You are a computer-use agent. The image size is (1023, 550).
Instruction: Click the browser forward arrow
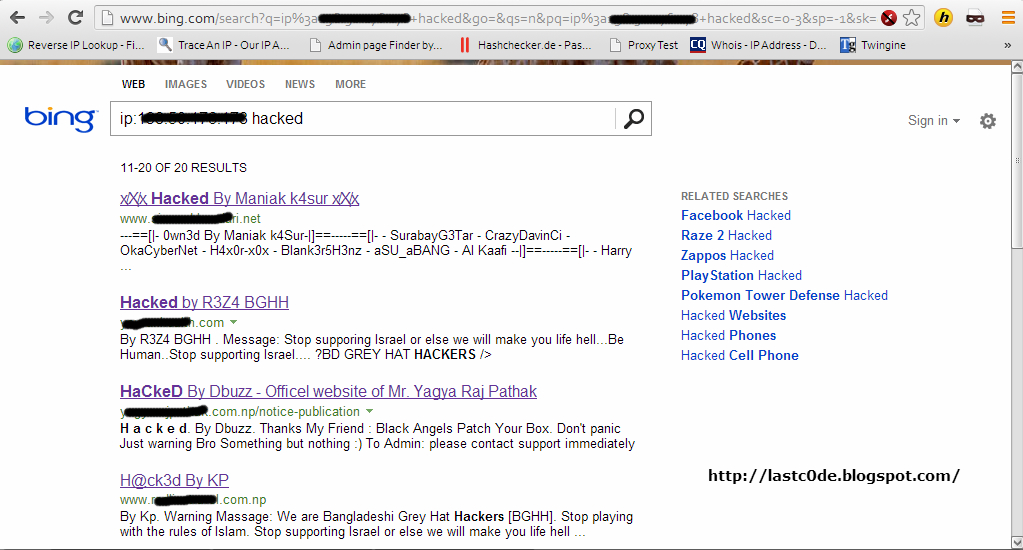pos(46,18)
